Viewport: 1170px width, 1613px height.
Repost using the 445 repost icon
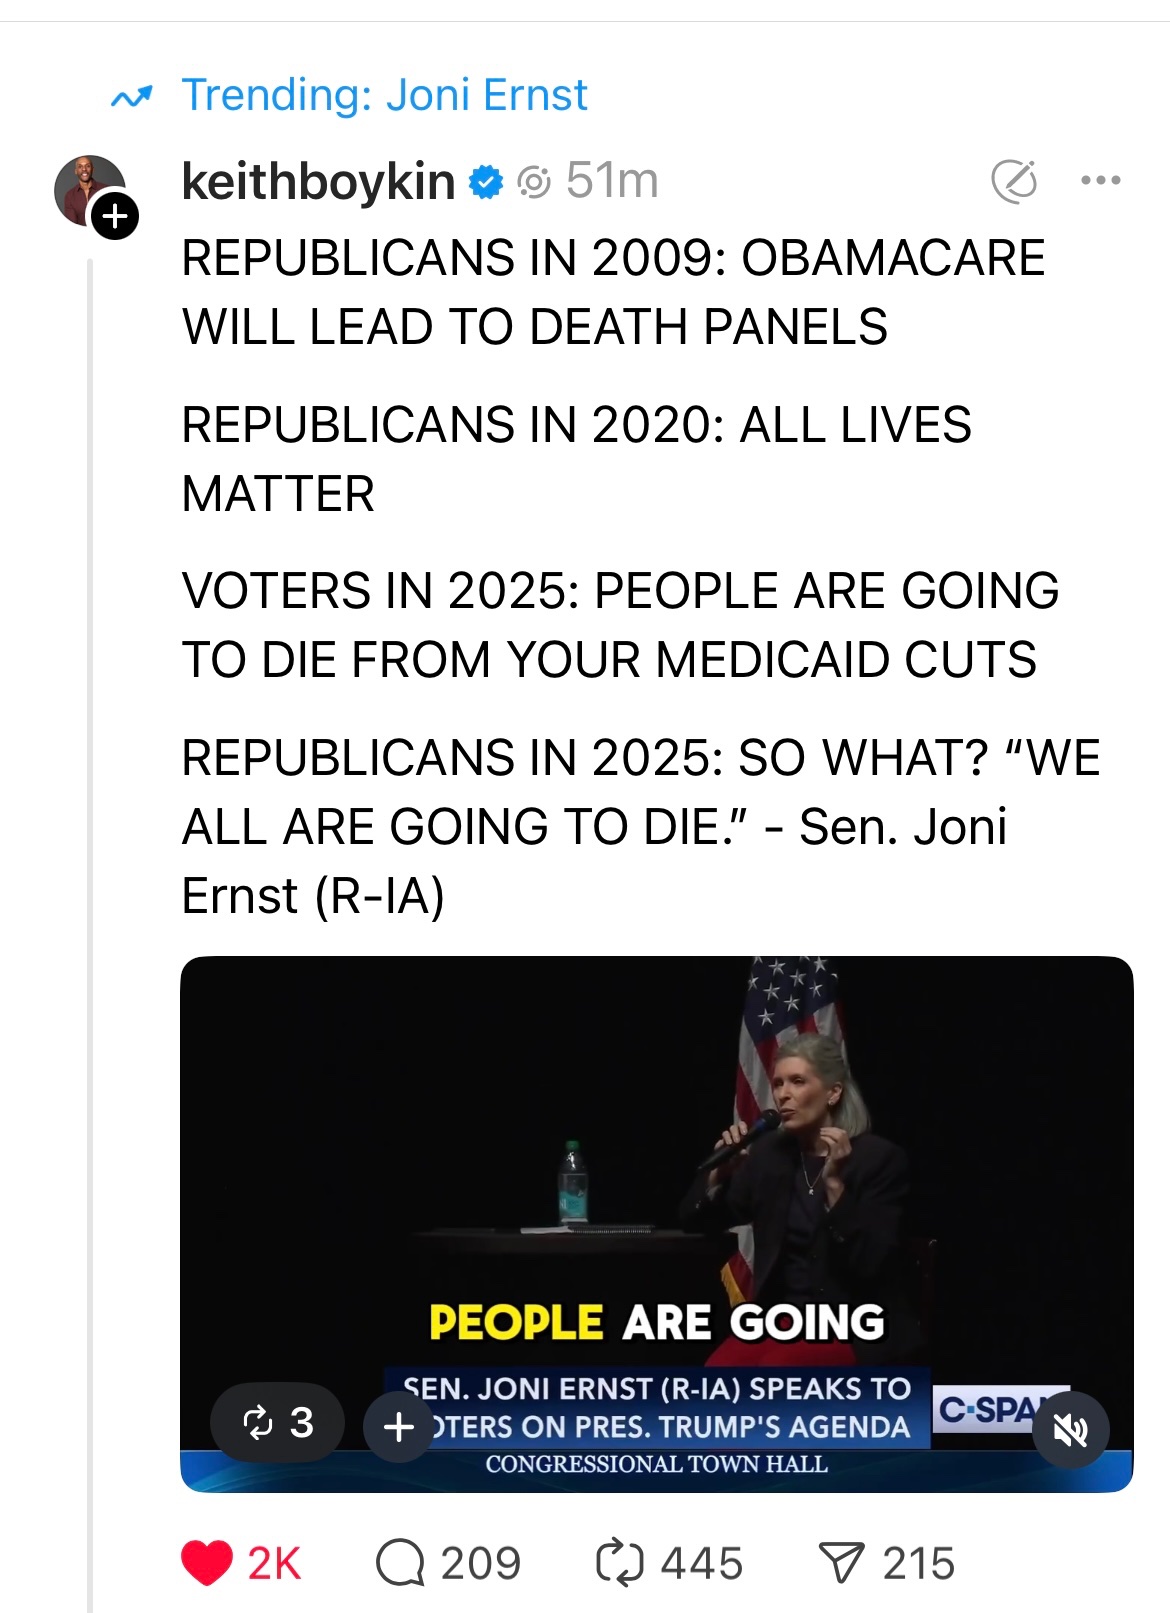pyautogui.click(x=619, y=1563)
